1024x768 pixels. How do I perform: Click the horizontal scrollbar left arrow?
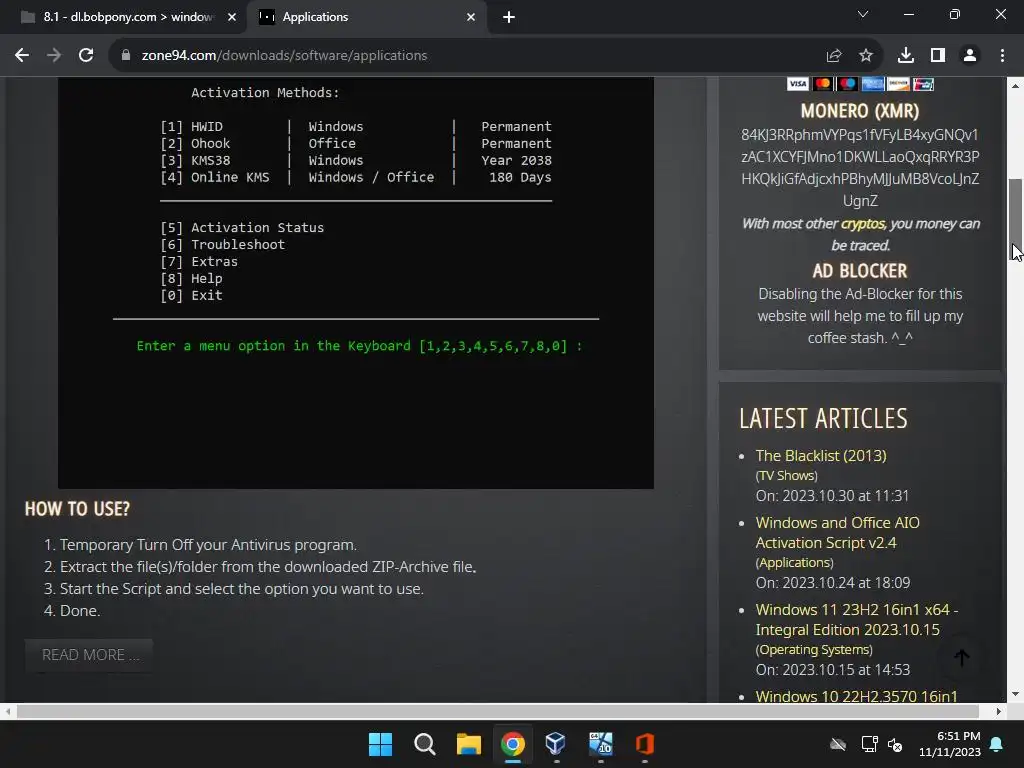pos(8,711)
